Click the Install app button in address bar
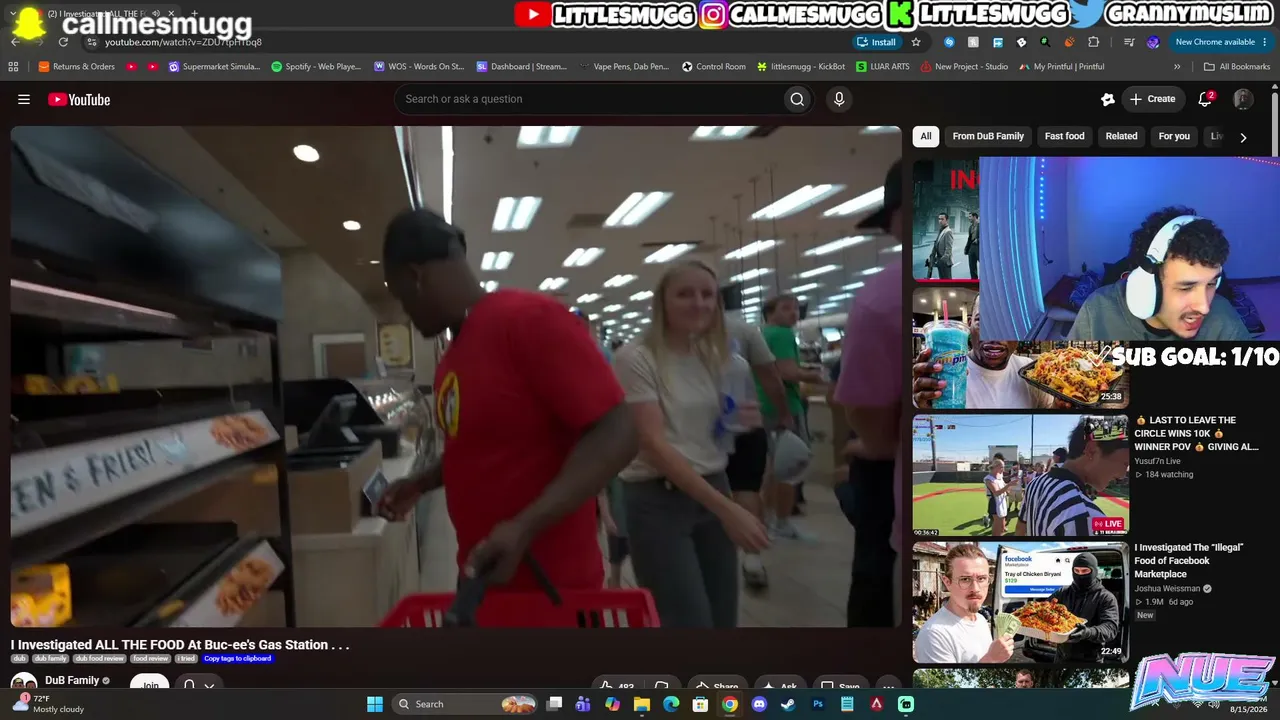The image size is (1280, 720). (876, 42)
